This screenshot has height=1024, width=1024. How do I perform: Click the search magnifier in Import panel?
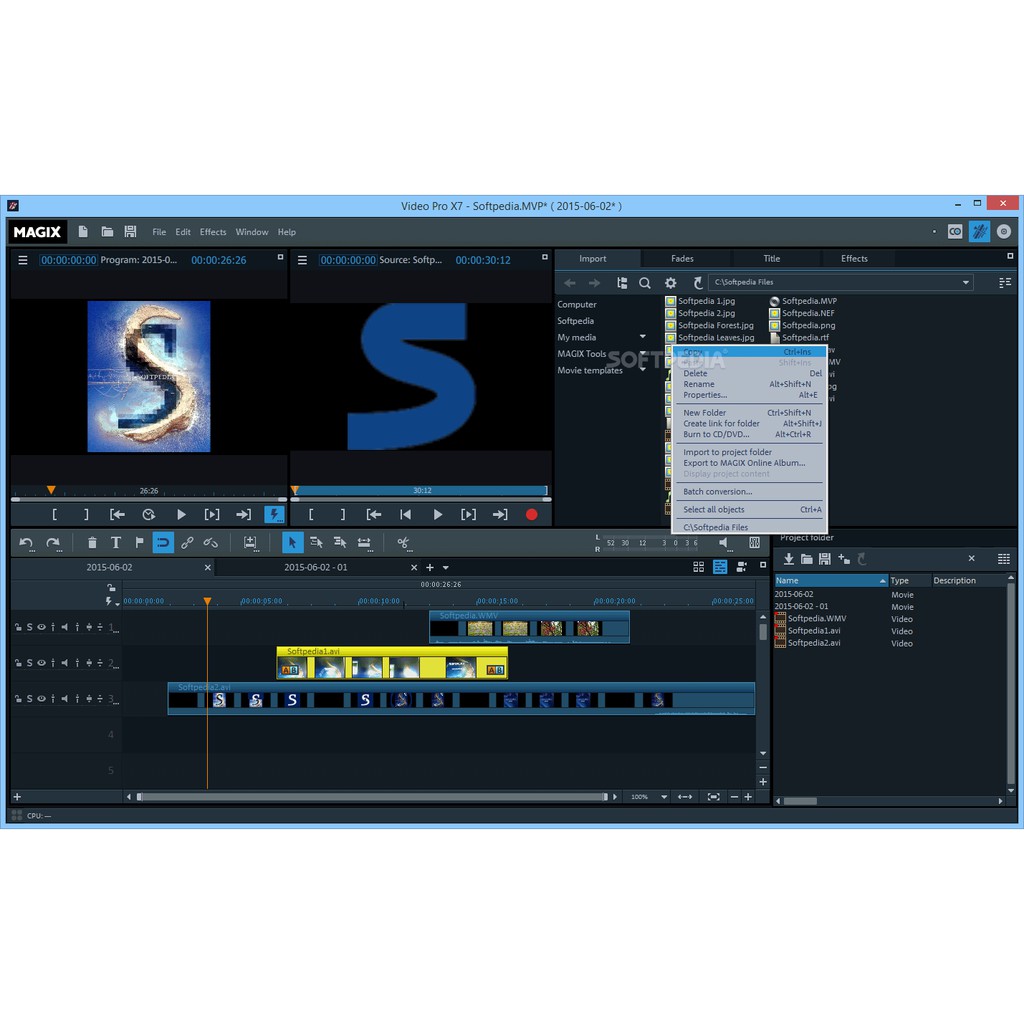click(645, 283)
